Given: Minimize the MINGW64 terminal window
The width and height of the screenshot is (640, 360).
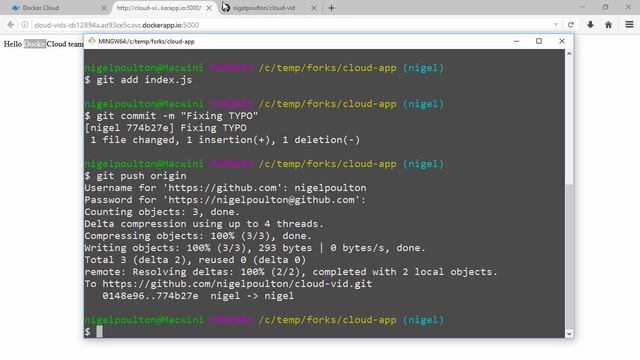Looking at the screenshot, I should click(x=516, y=41).
